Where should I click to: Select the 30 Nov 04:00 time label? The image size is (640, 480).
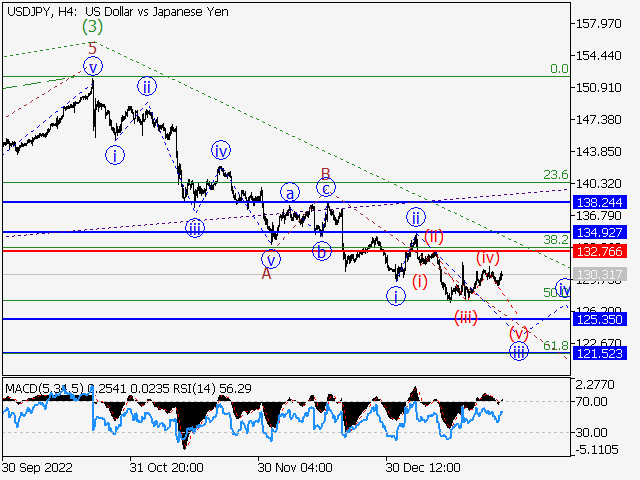click(x=295, y=467)
